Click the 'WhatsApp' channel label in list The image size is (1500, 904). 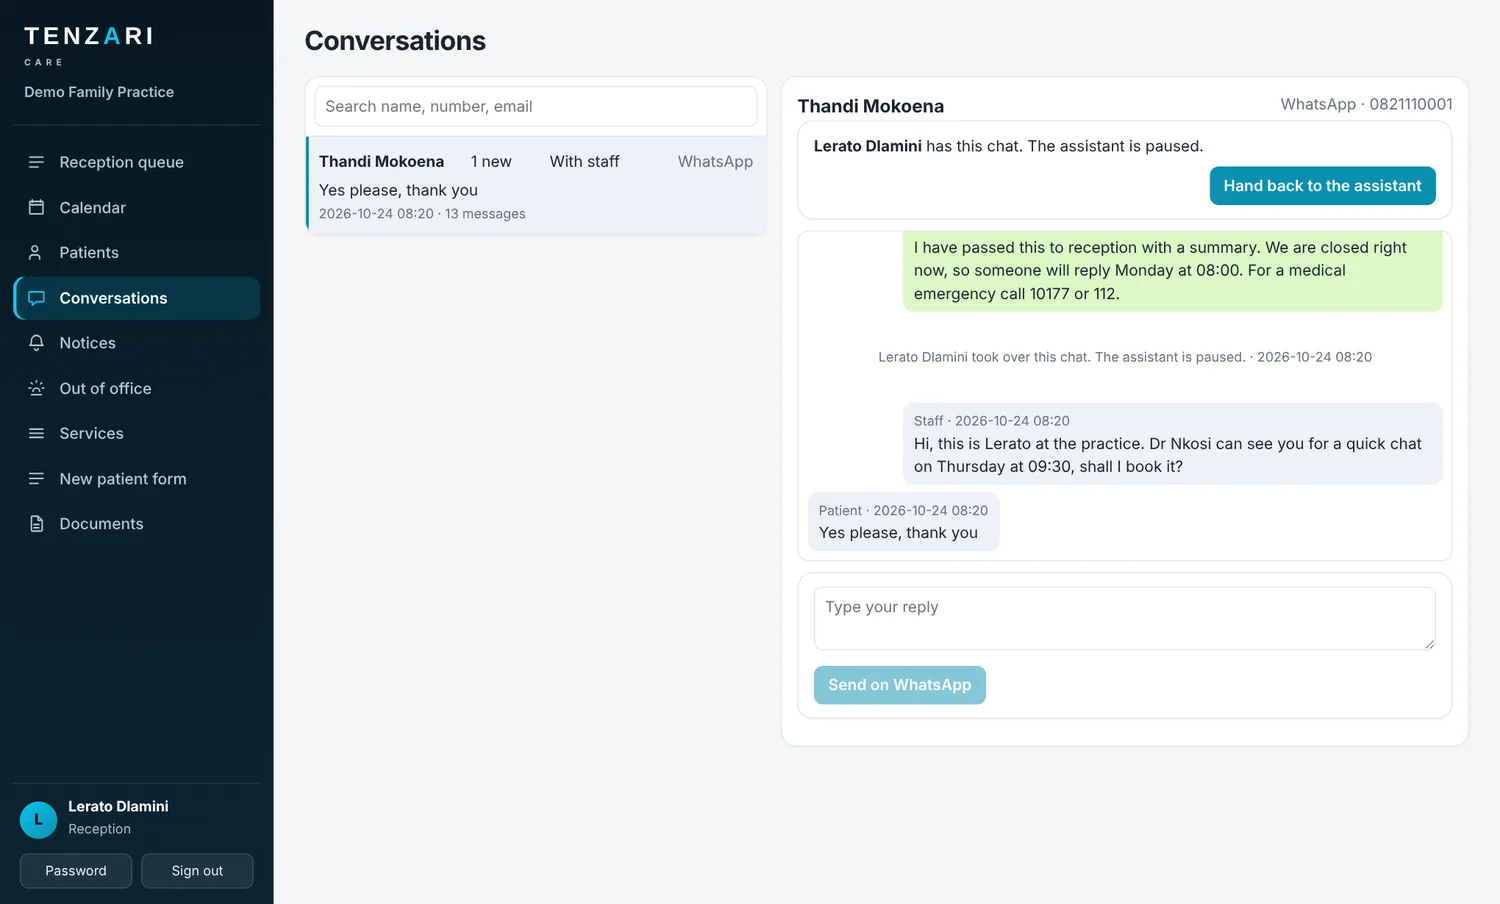tap(715, 162)
